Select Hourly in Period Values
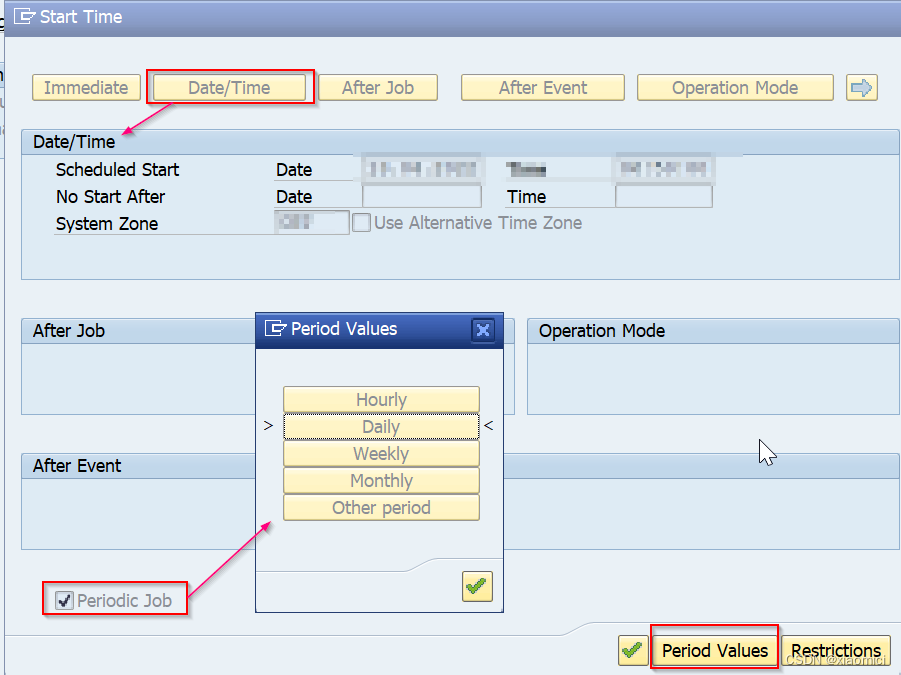 pyautogui.click(x=381, y=399)
